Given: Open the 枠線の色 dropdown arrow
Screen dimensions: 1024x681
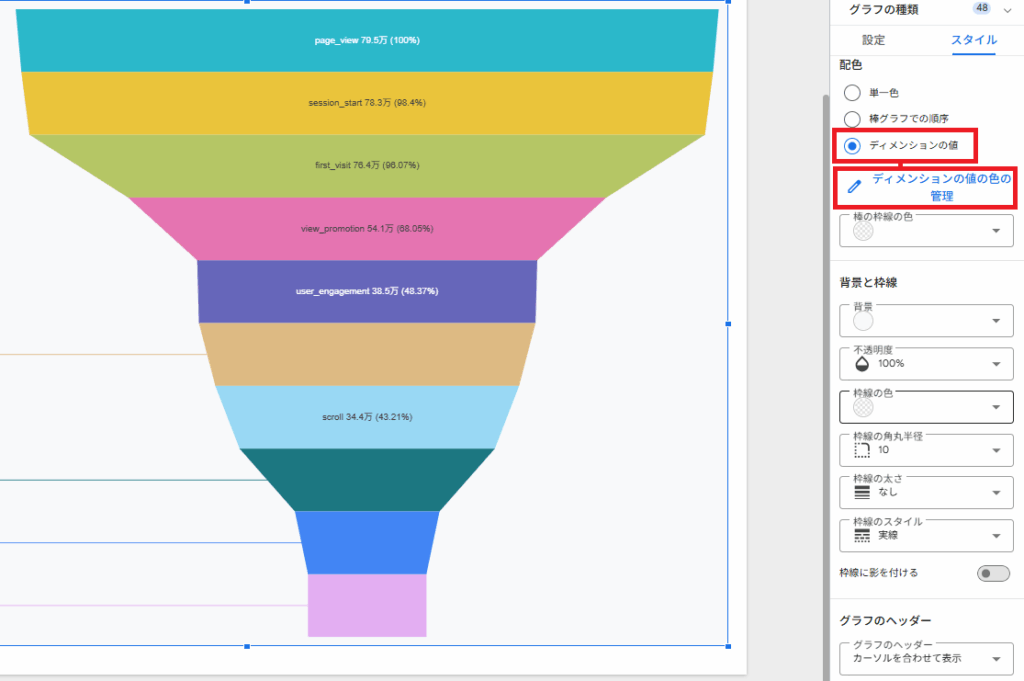Looking at the screenshot, I should pyautogui.click(x=996, y=407).
